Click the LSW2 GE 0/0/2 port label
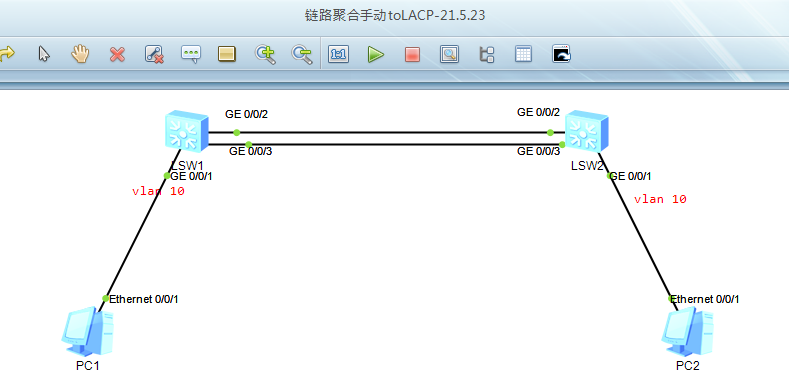Viewport: 789px width, 391px height. (538, 112)
